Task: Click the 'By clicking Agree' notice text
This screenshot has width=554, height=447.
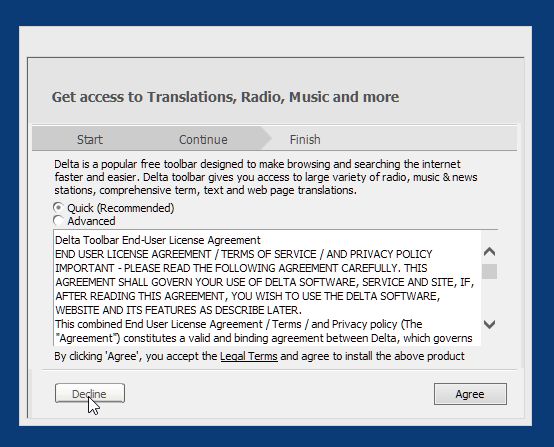Action: (259, 356)
